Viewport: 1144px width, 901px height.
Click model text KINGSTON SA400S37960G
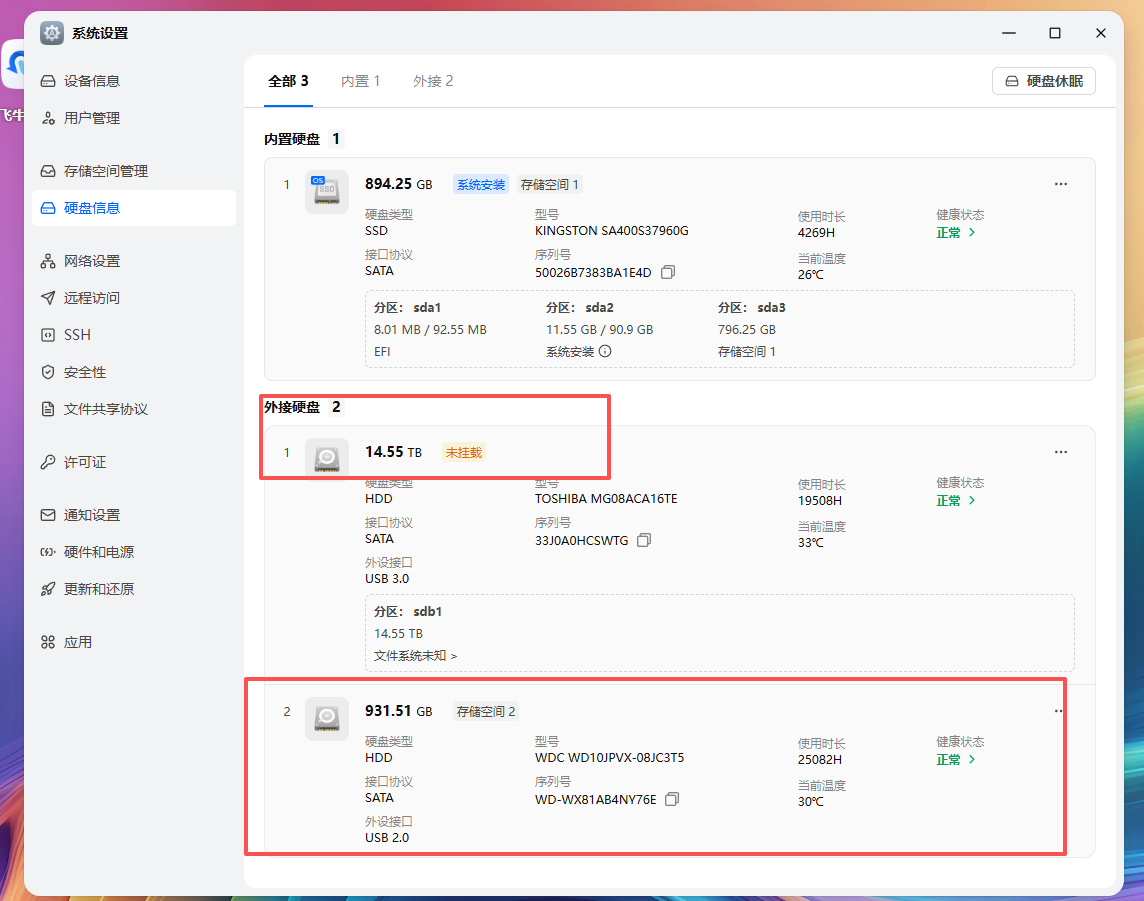pyautogui.click(x=611, y=231)
